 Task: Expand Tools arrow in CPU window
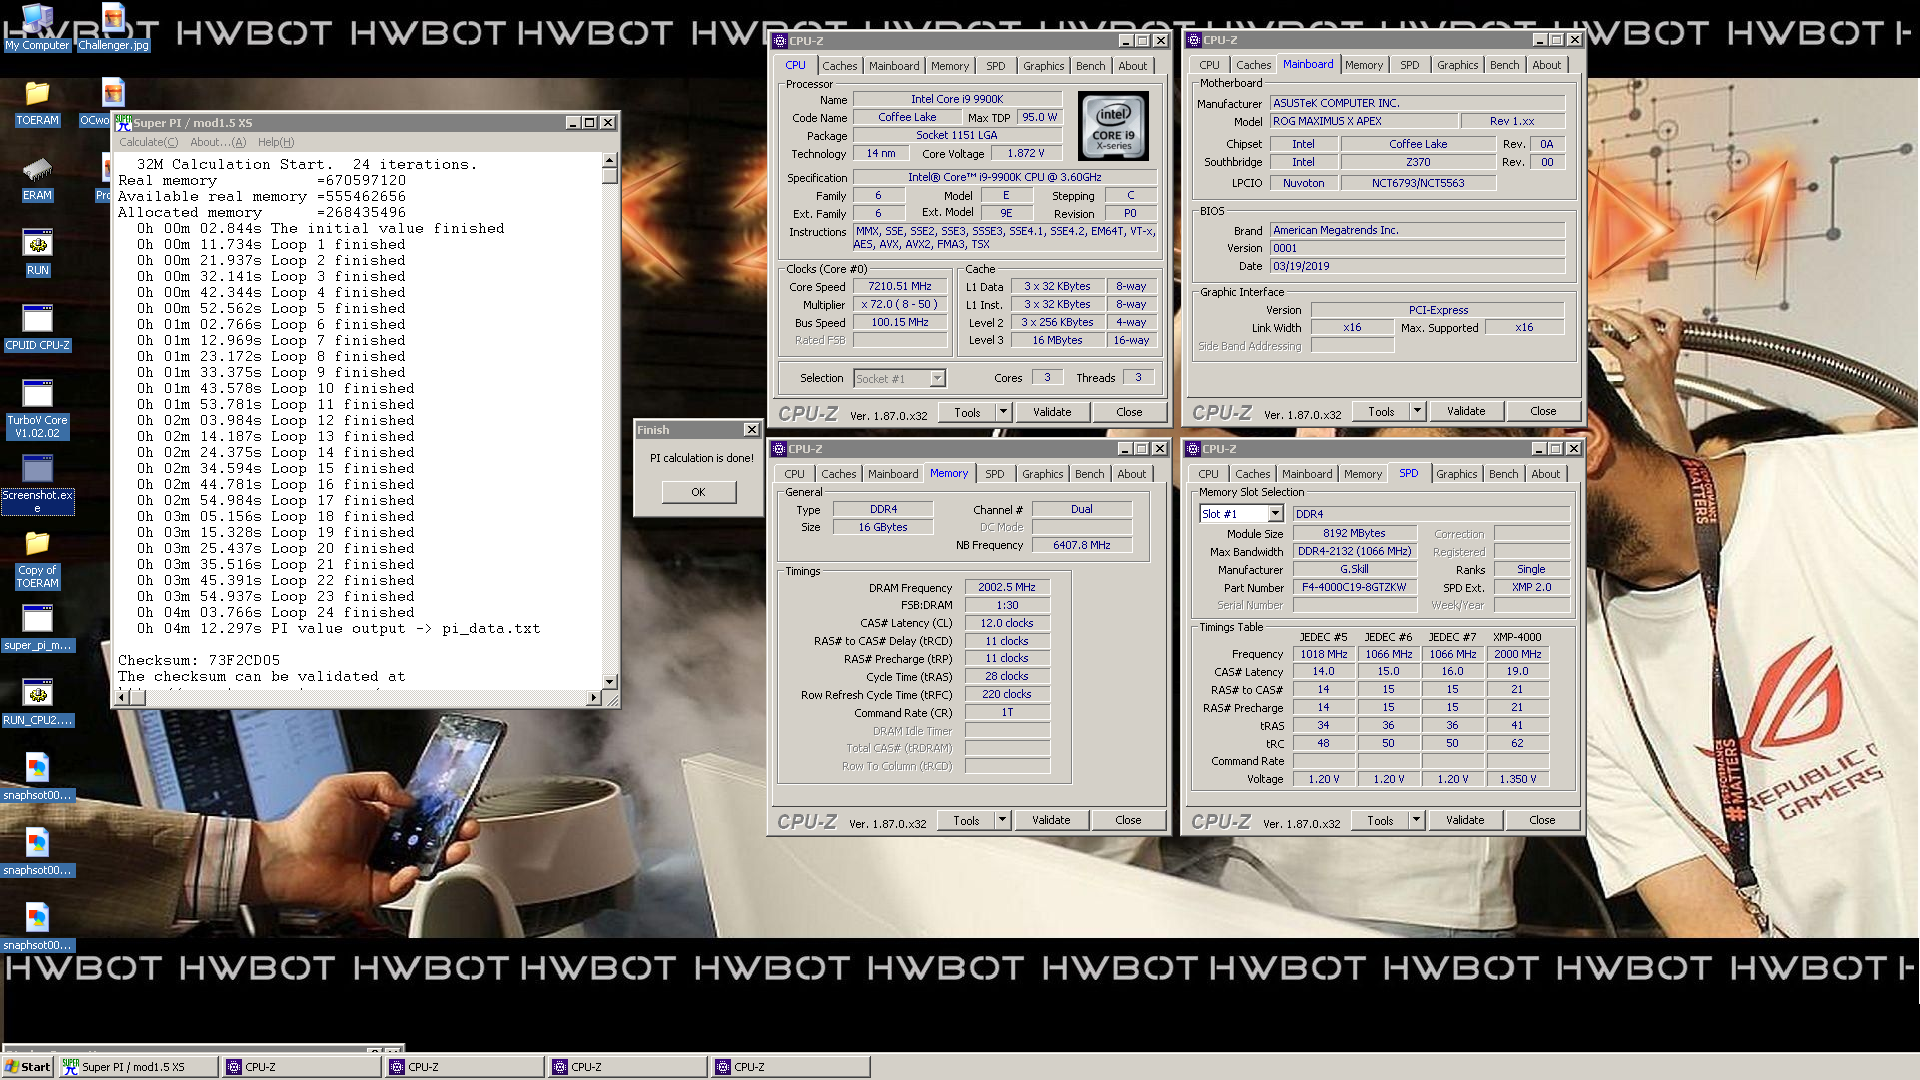pos(1003,412)
